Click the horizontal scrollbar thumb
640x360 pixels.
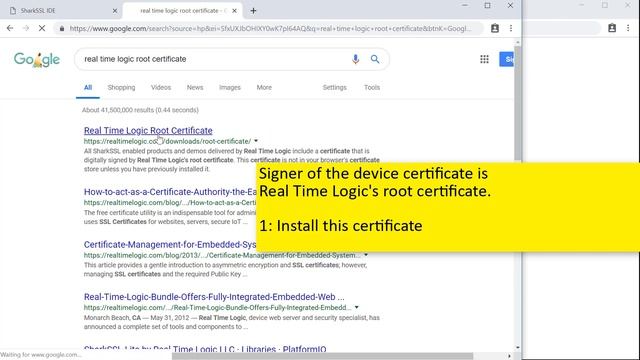click(x=322, y=356)
